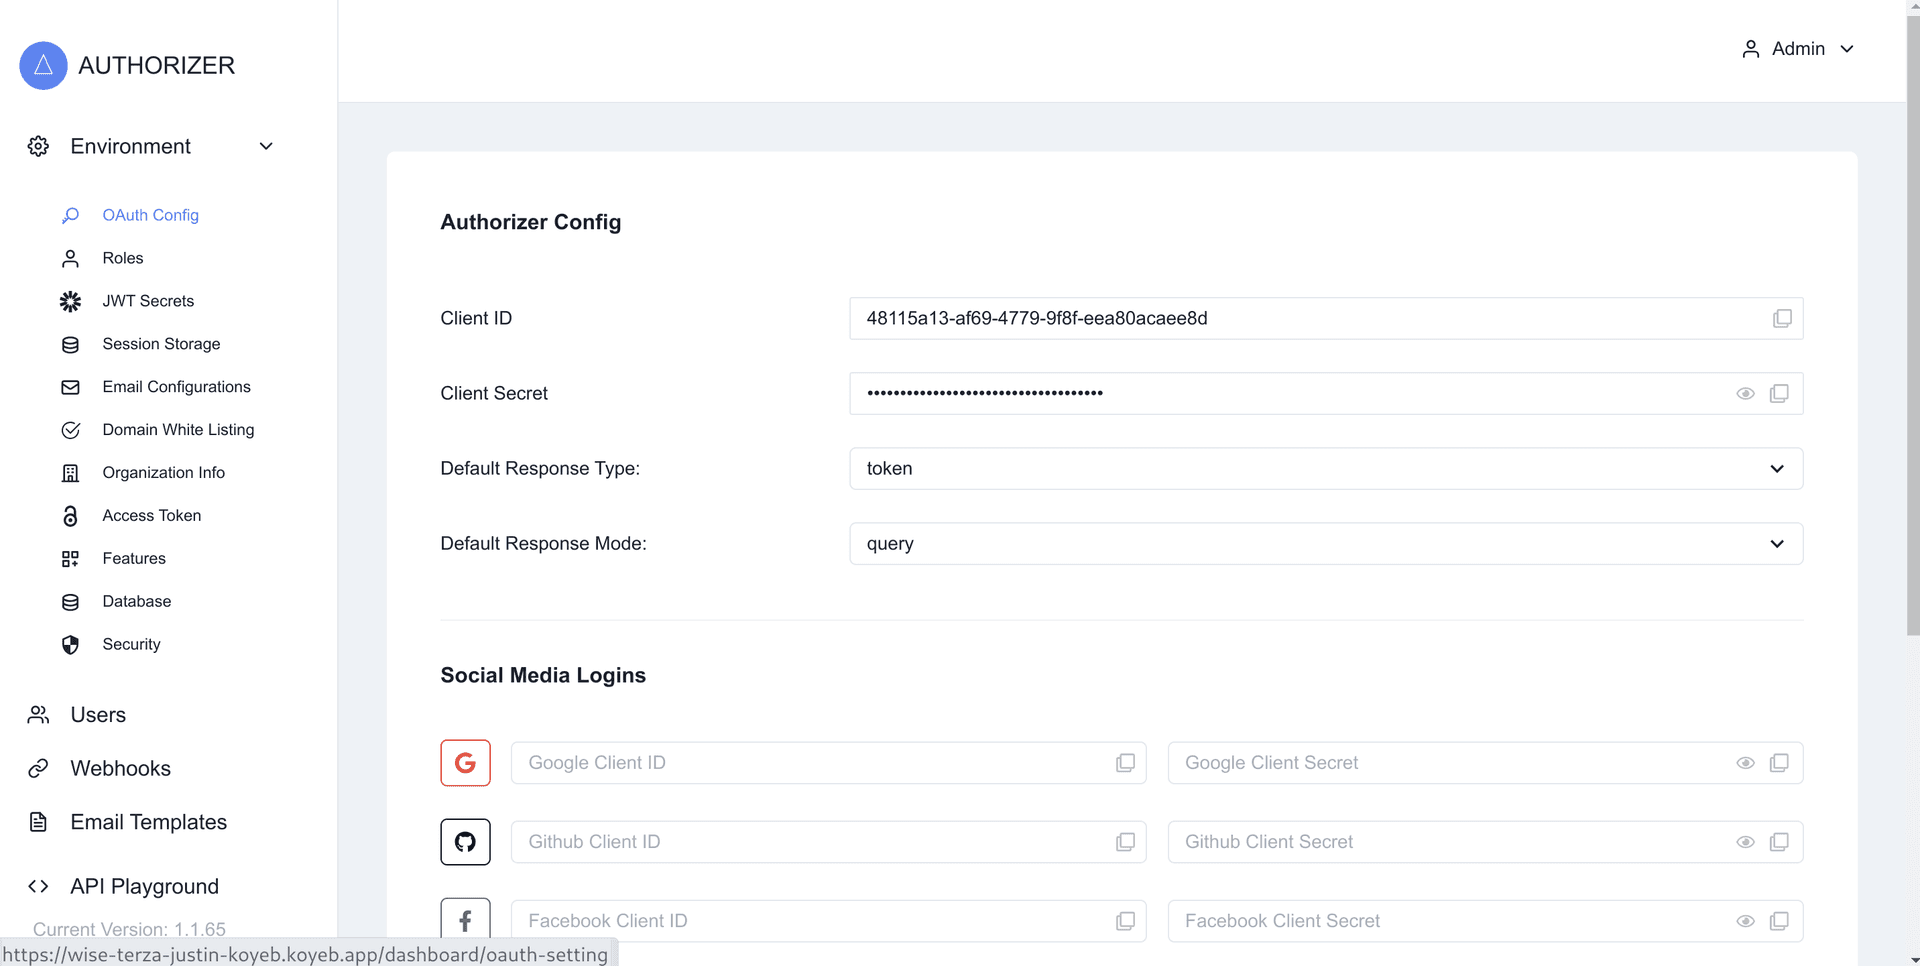Open the Session Storage section
The image size is (1920, 966).
pyautogui.click(x=161, y=344)
